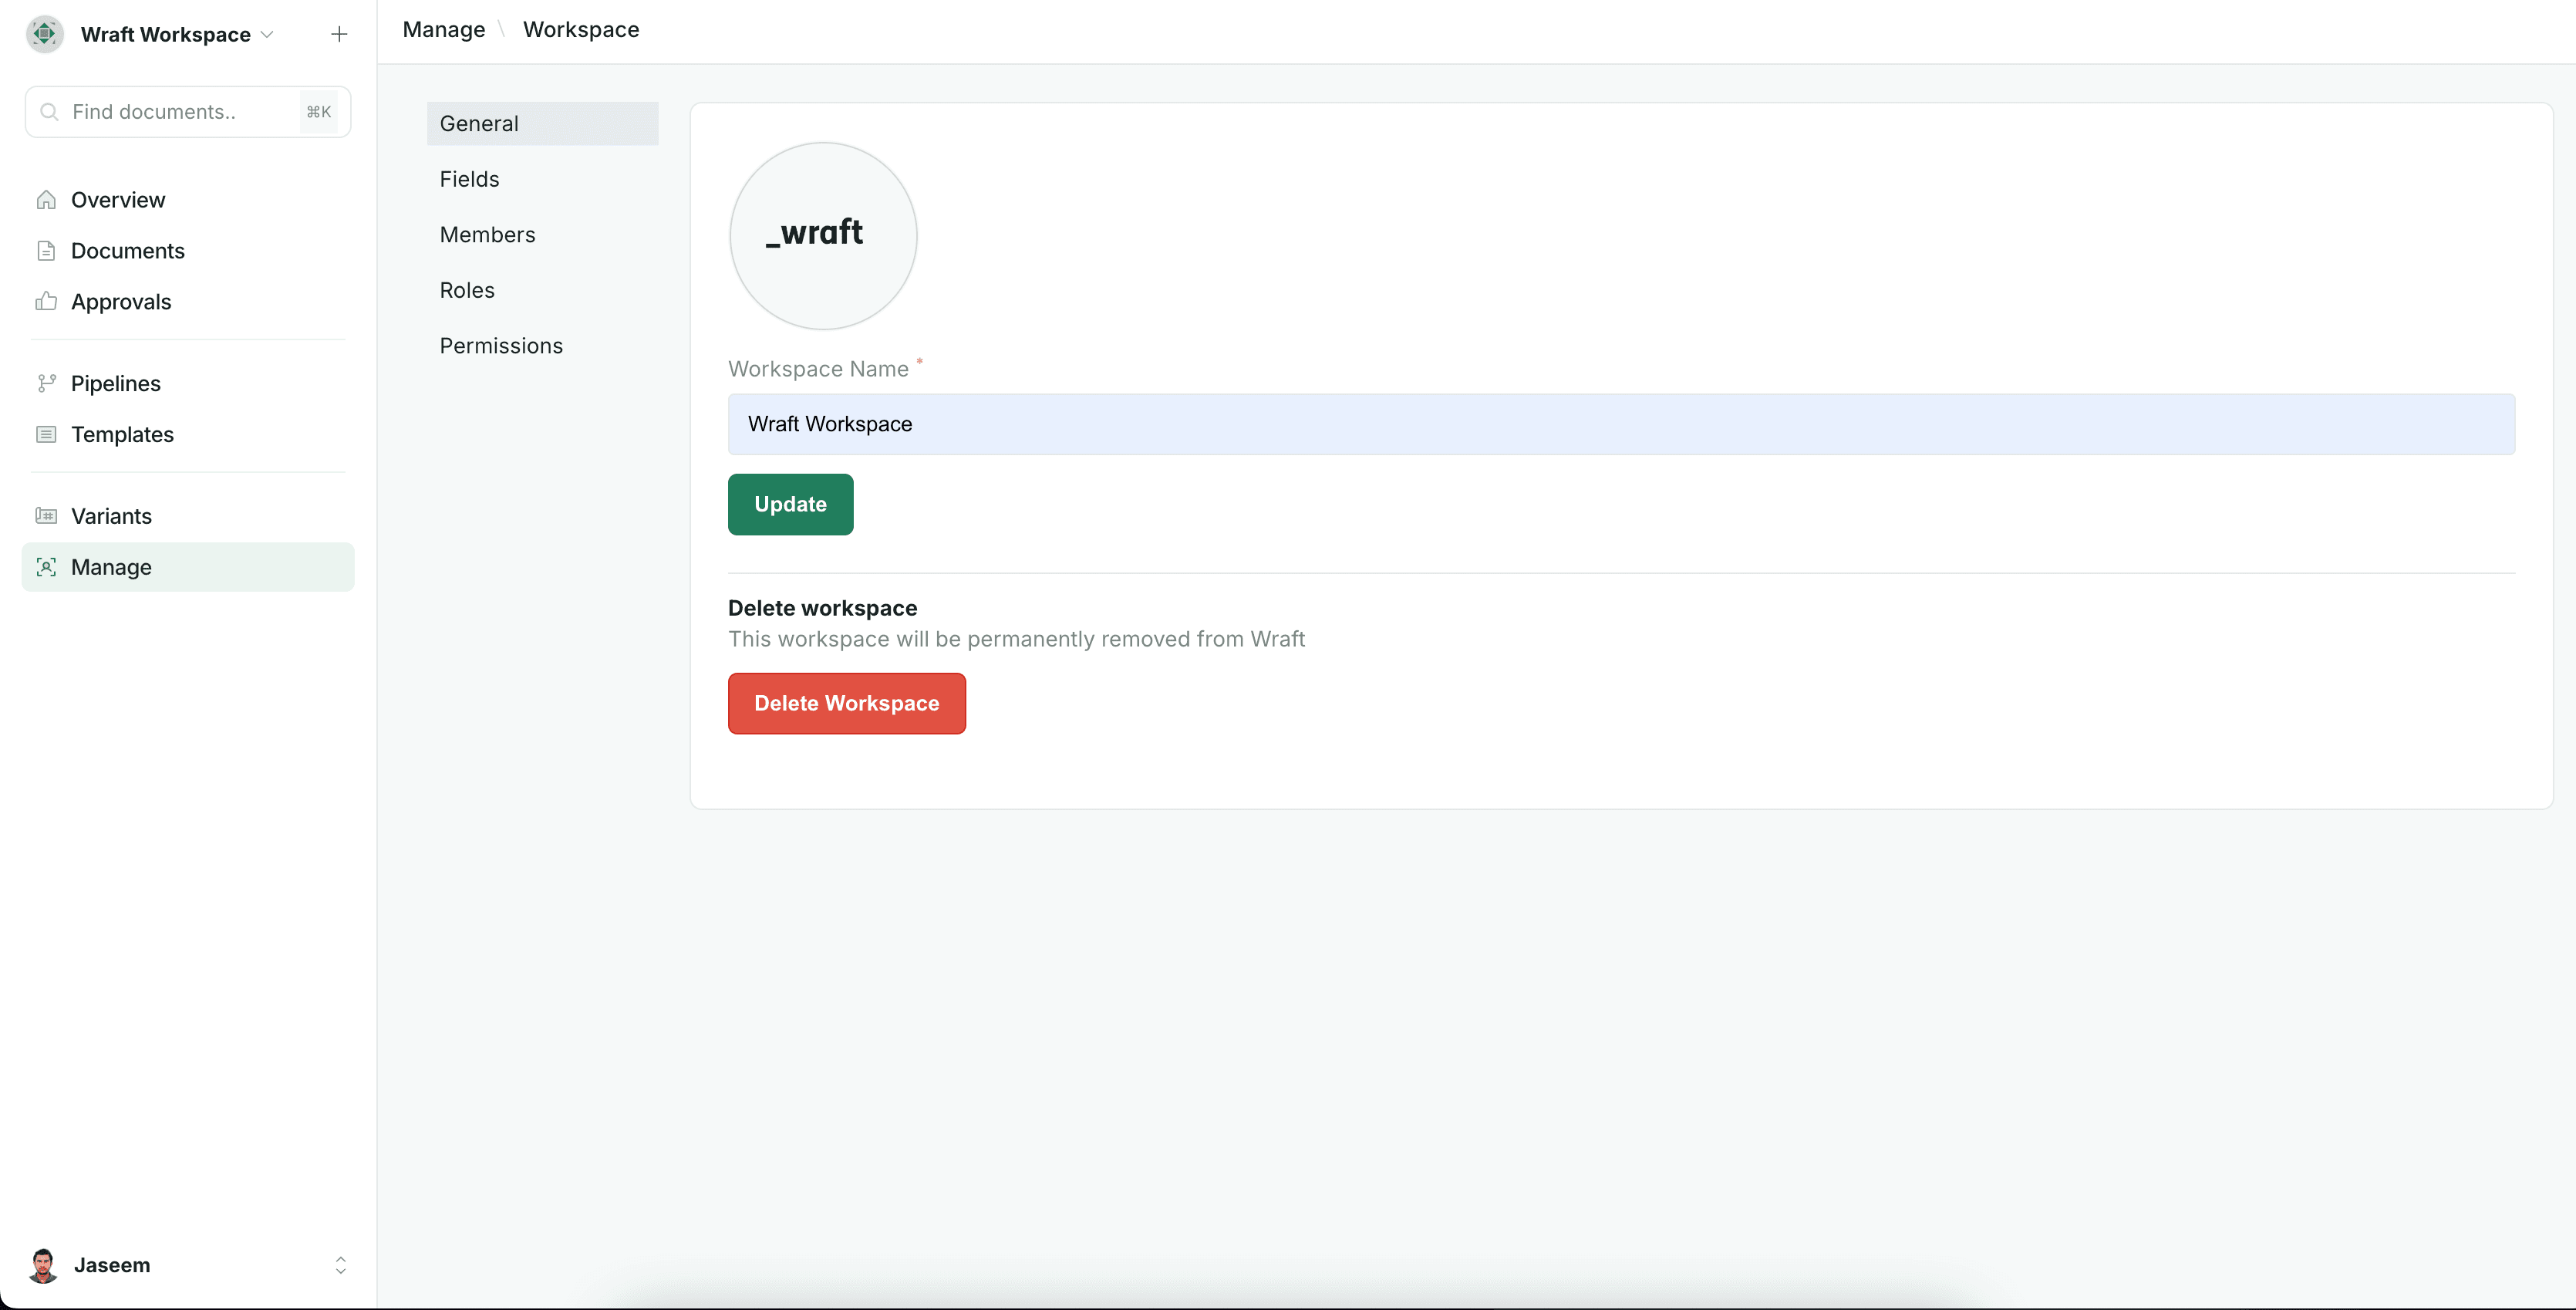Focus the Find documents search field
The width and height of the screenshot is (2576, 1310).
(188, 112)
